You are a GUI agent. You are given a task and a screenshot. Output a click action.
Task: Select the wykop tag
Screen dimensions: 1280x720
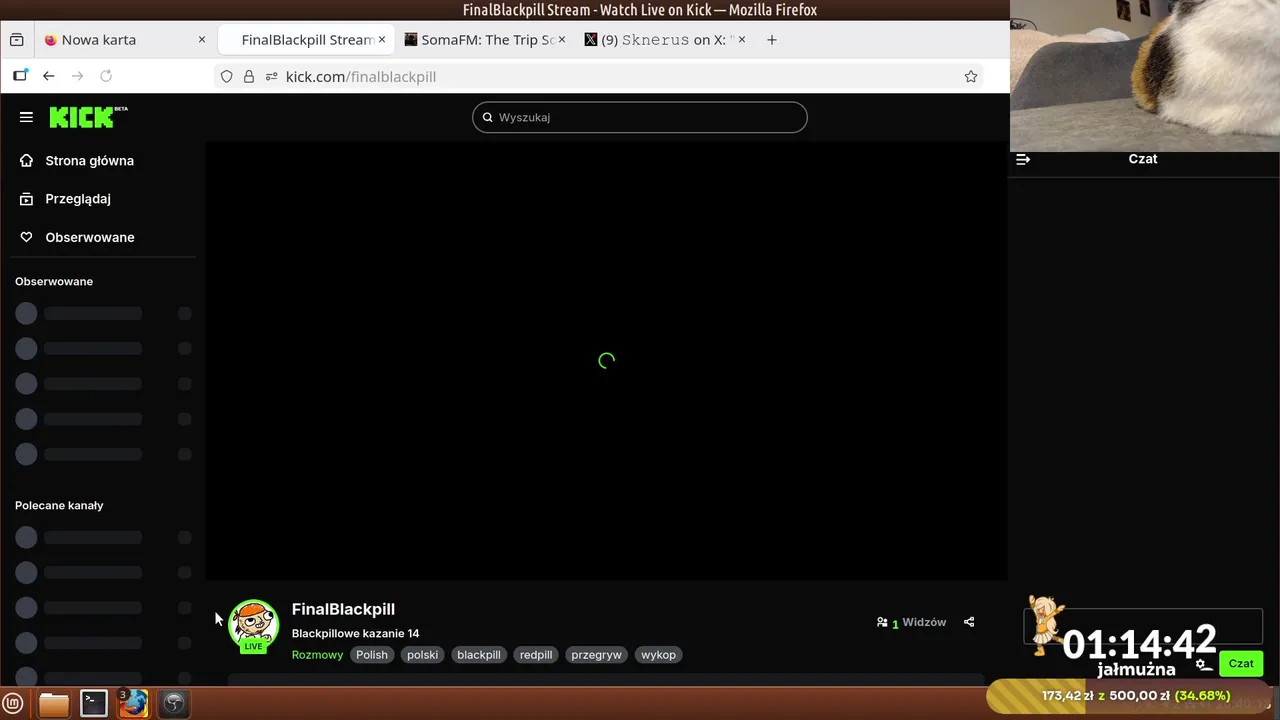pos(658,655)
